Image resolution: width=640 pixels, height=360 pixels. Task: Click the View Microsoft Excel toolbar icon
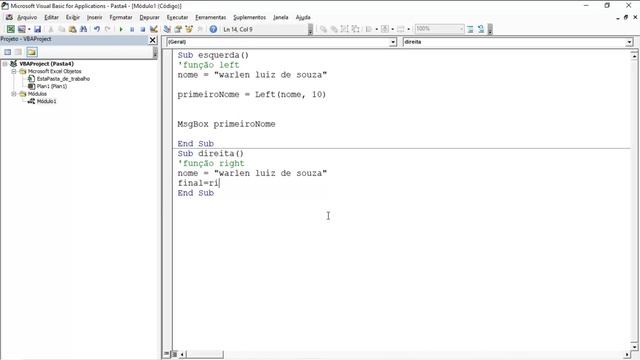[x=11, y=29]
